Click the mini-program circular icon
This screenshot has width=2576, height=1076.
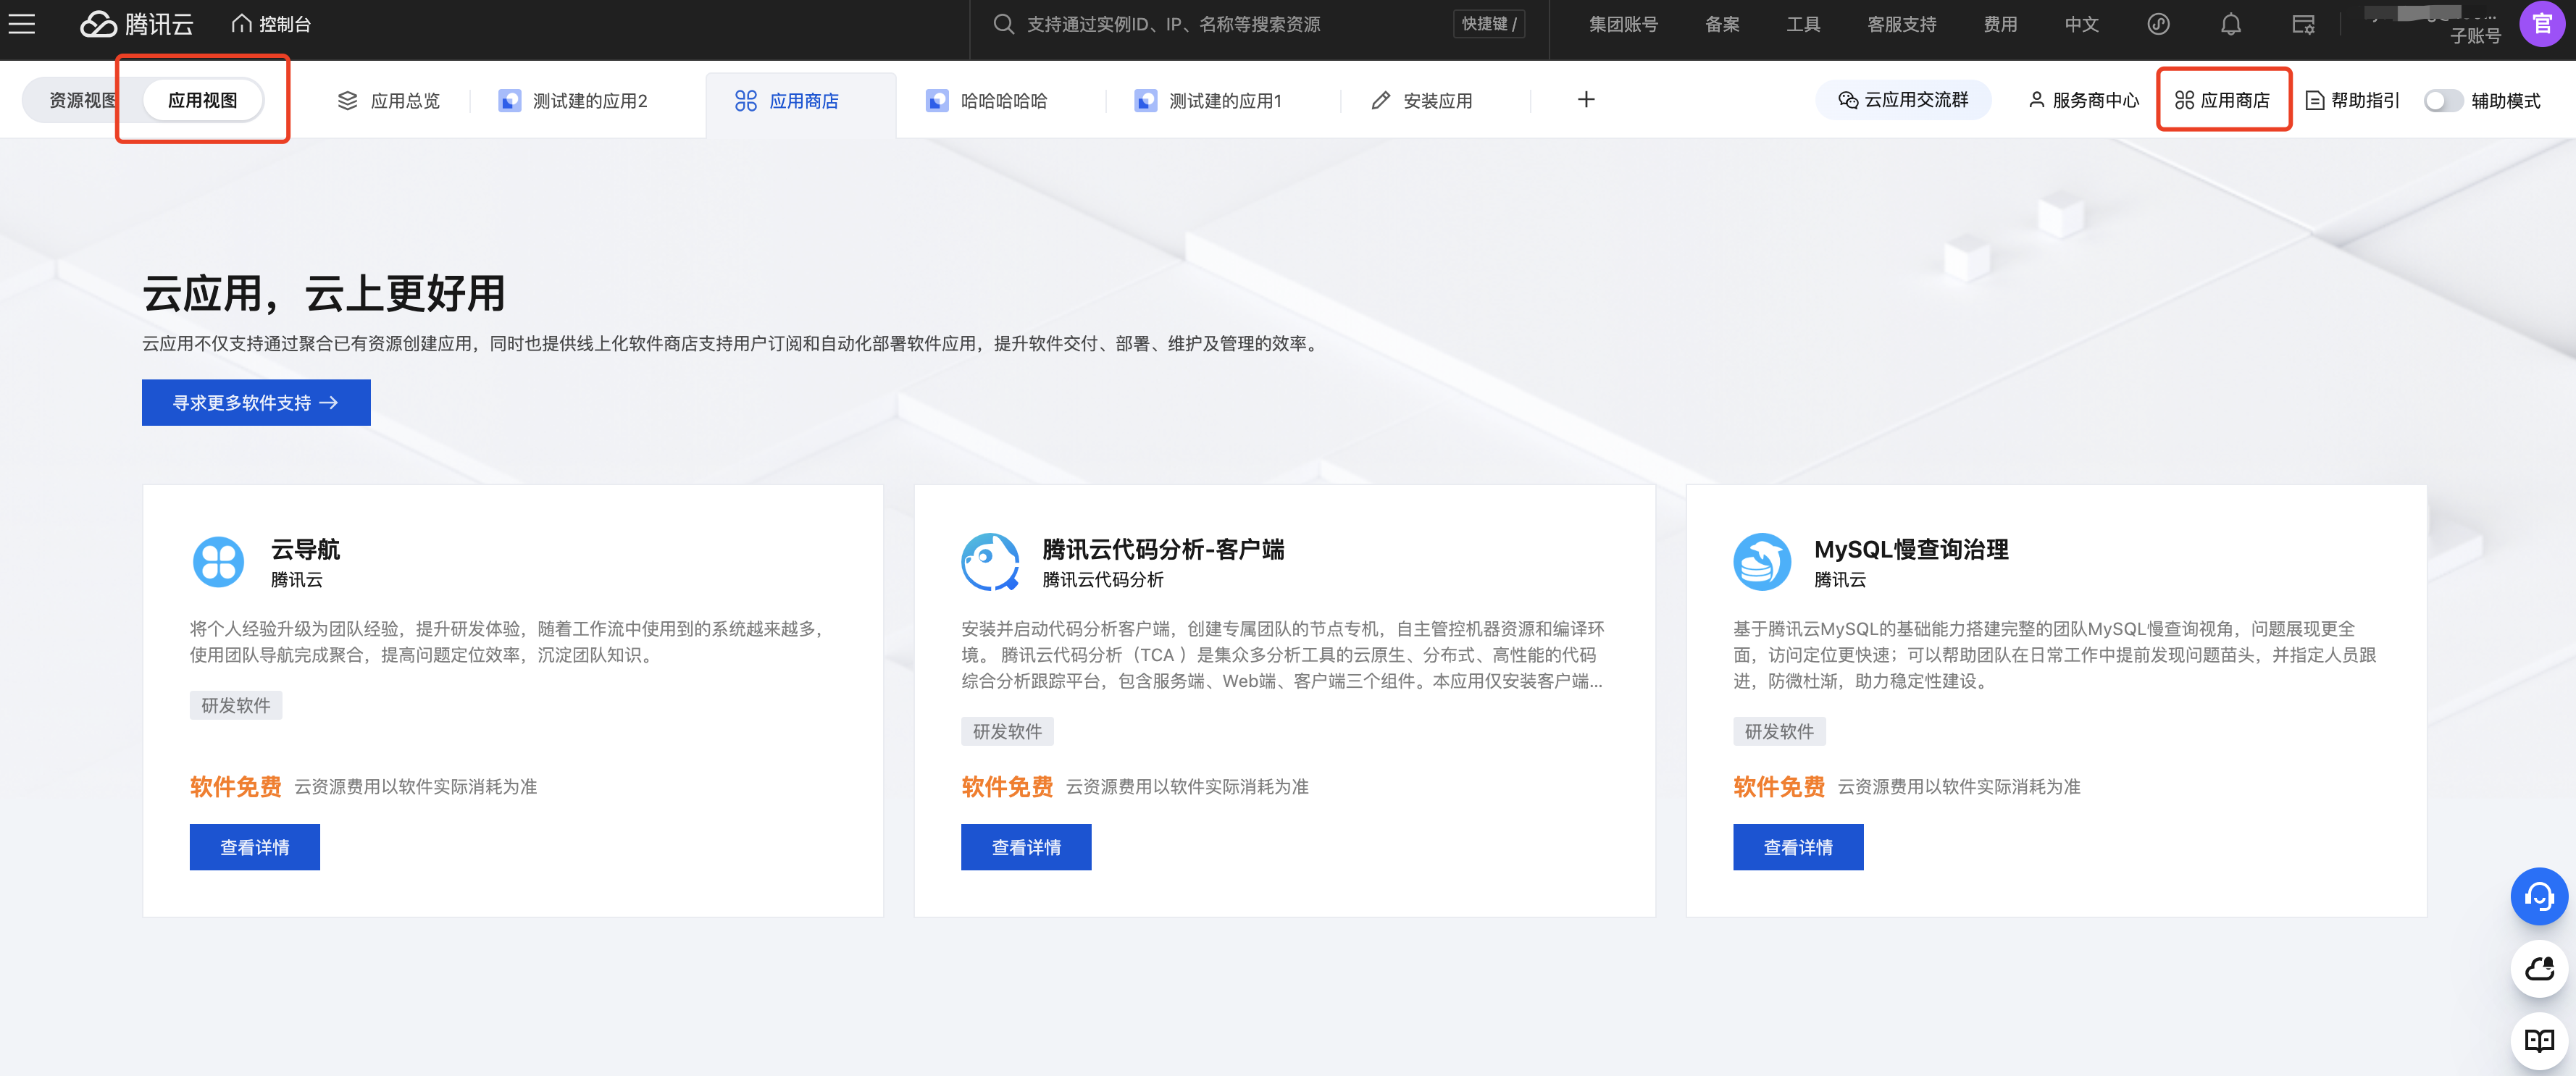coord(2158,24)
